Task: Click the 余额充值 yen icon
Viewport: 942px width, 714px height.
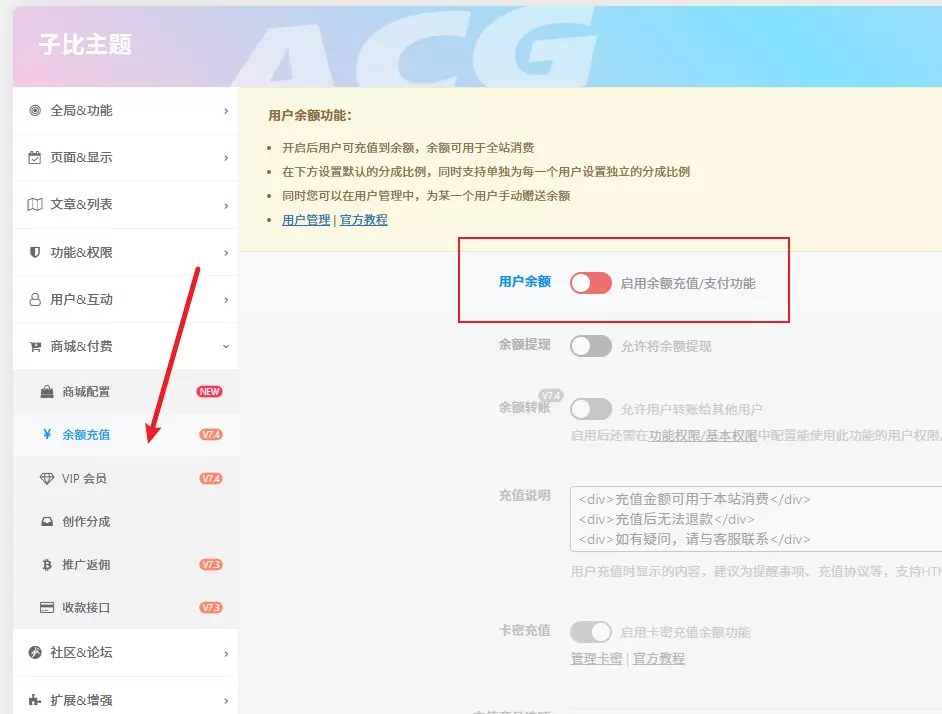Action: click(x=47, y=435)
